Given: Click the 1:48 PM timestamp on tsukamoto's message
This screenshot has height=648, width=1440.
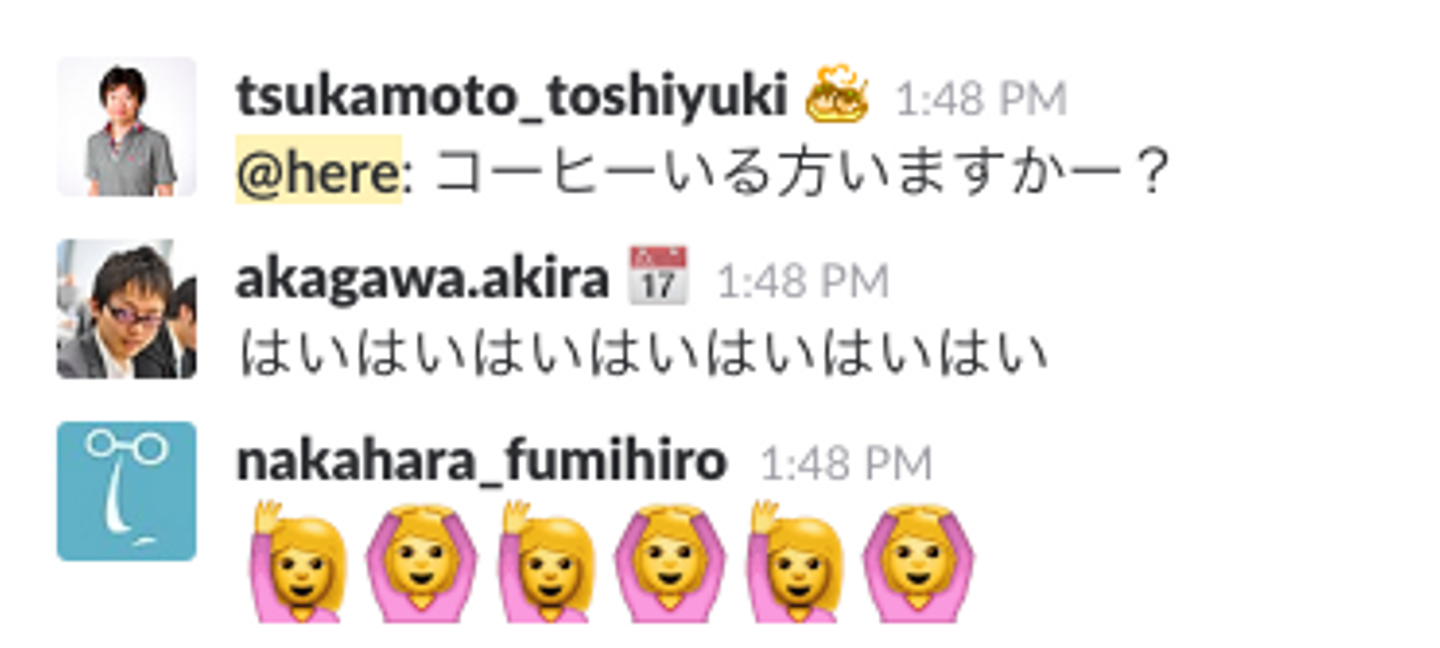Looking at the screenshot, I should 980,100.
